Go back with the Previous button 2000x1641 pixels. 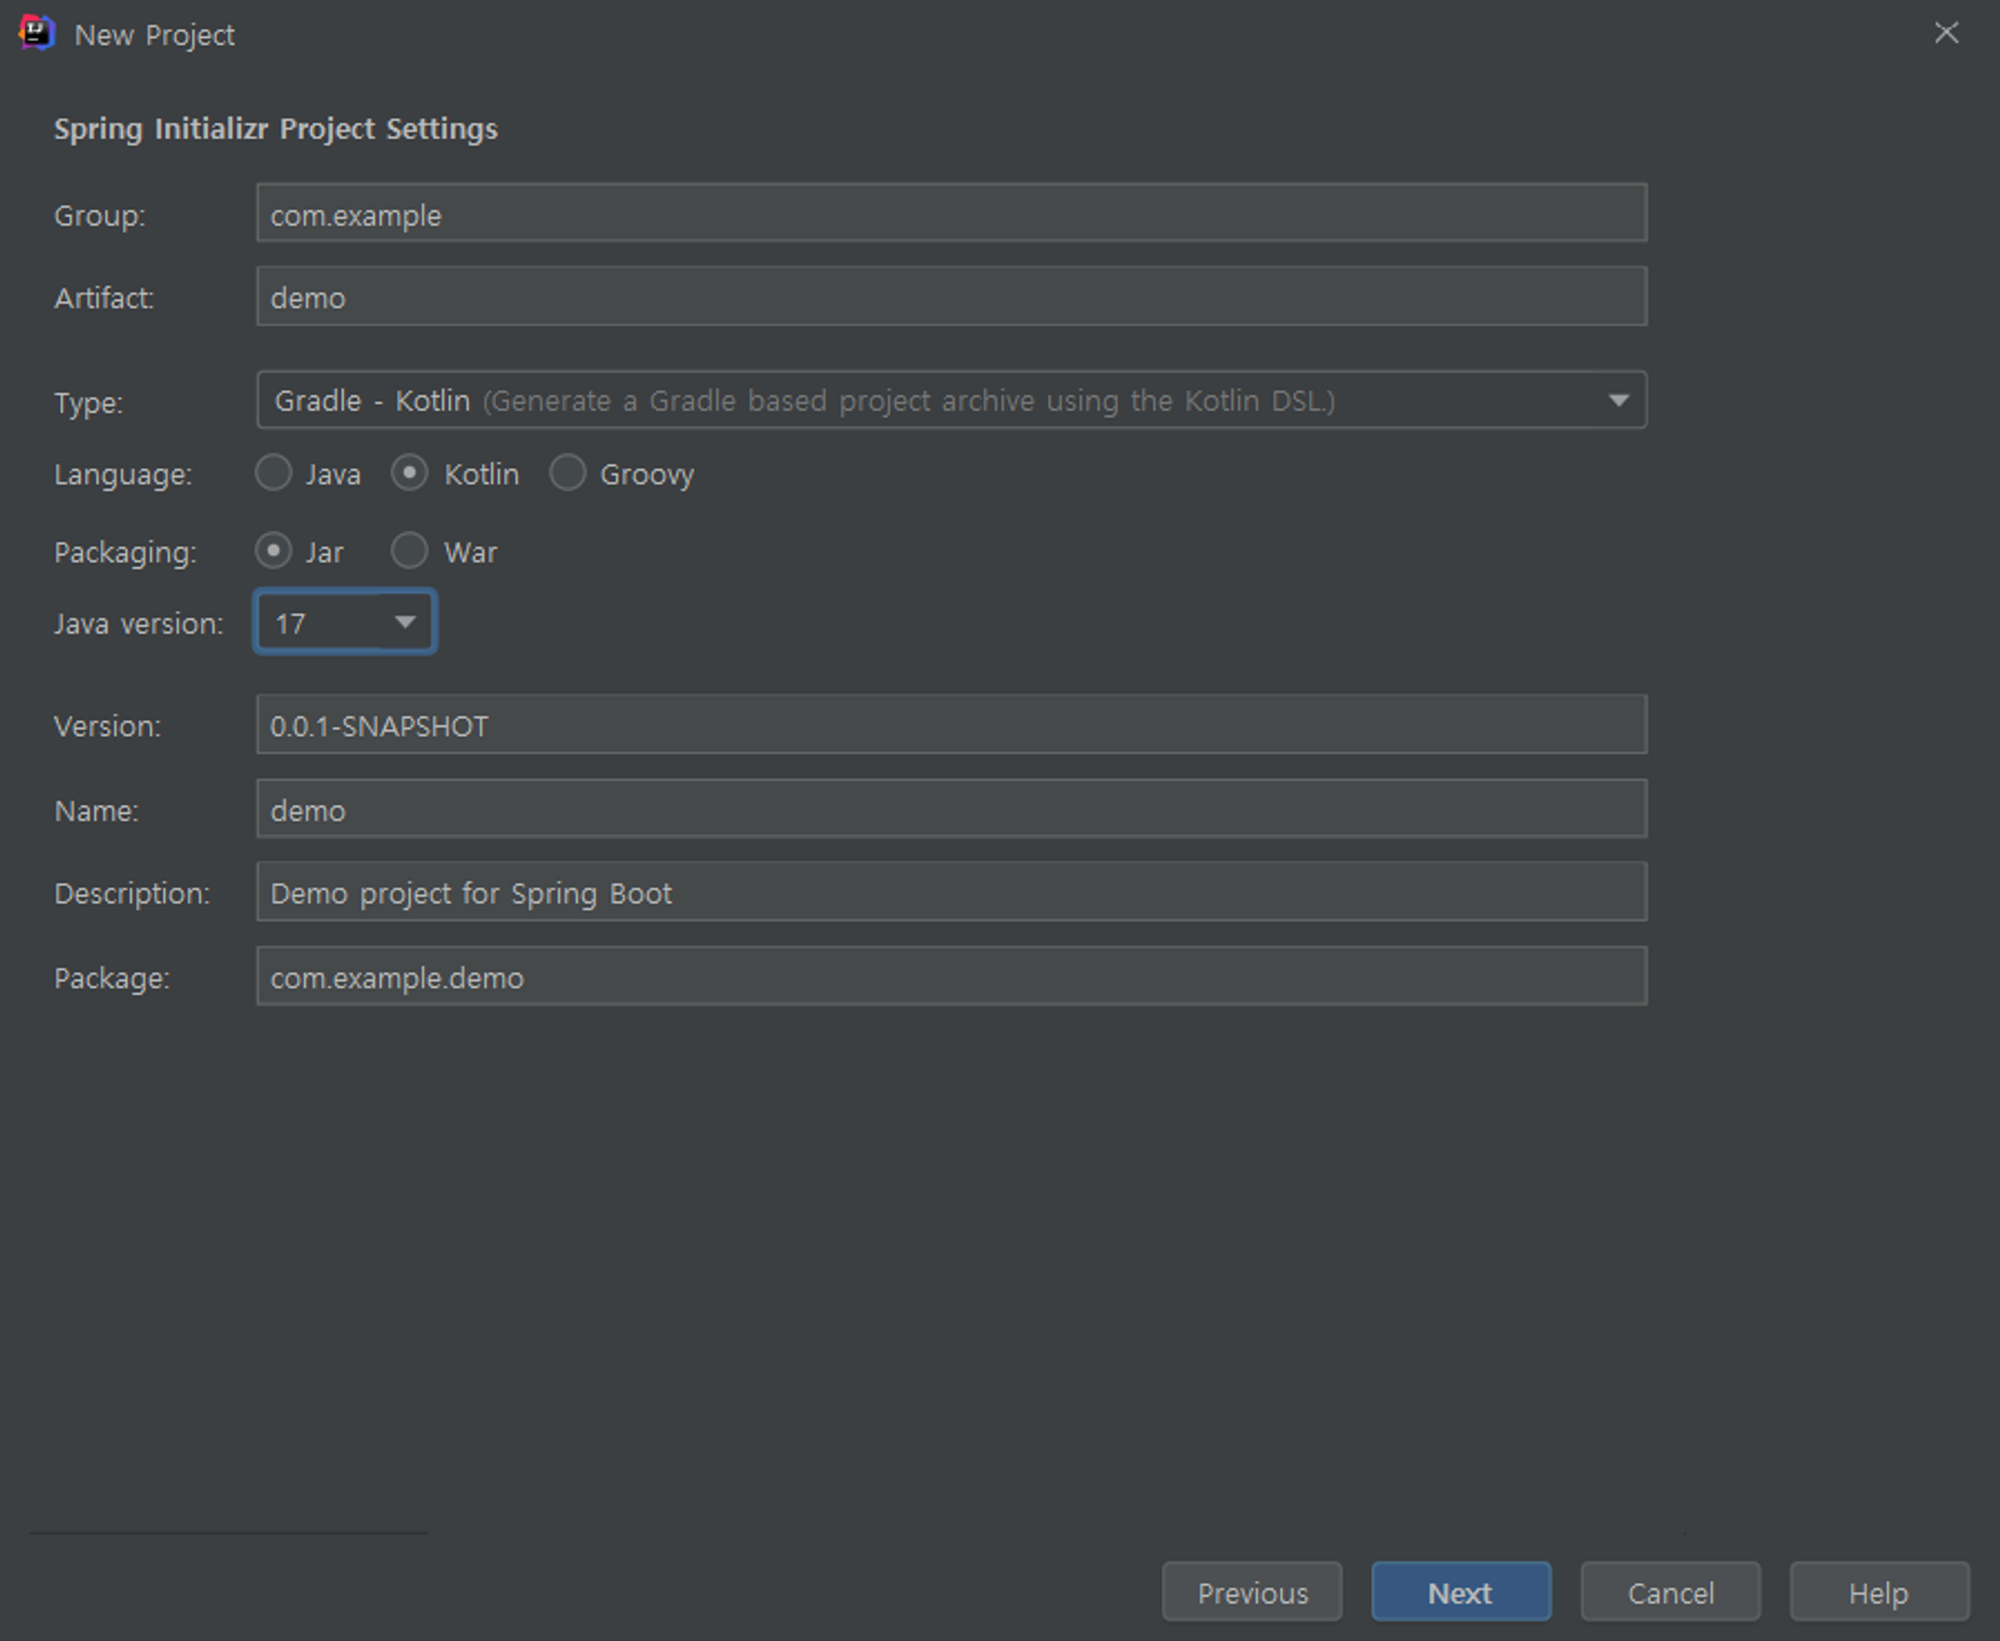tap(1251, 1592)
